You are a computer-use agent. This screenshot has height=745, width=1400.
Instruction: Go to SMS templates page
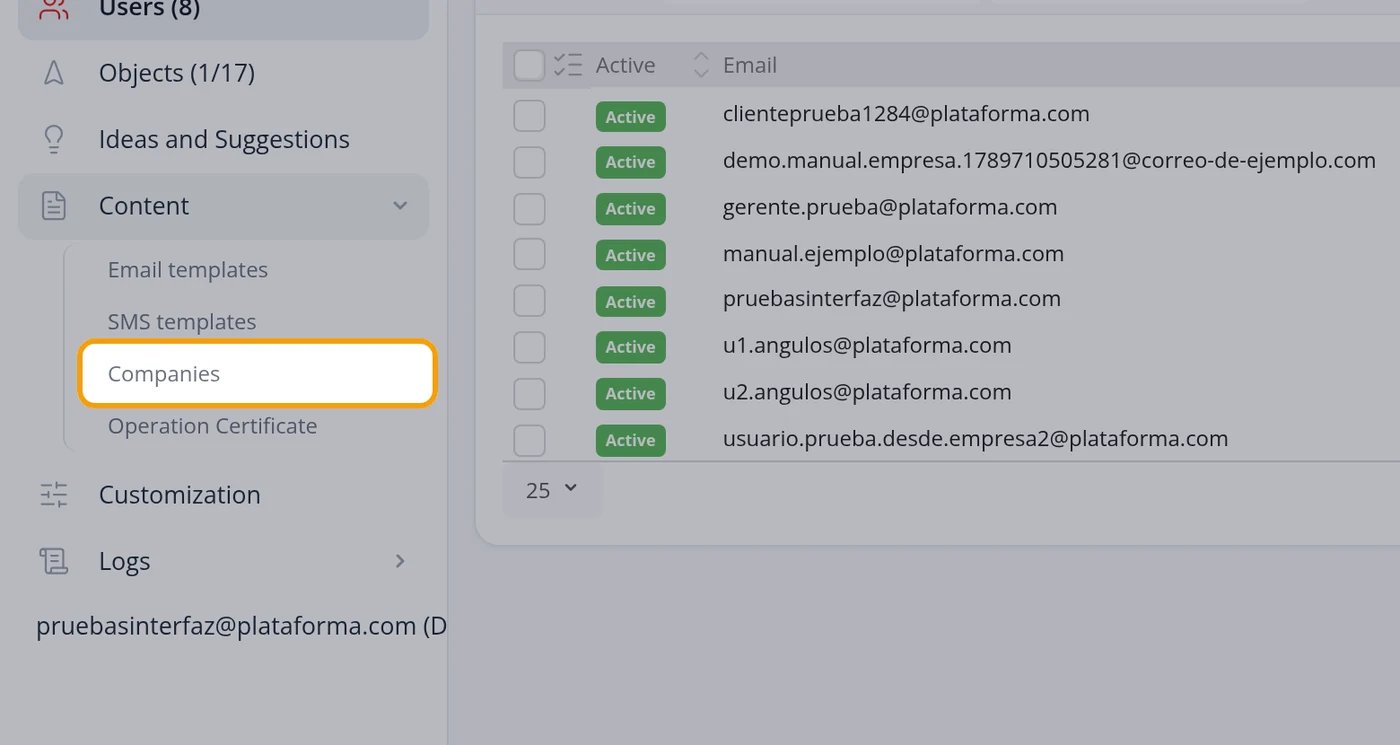182,322
